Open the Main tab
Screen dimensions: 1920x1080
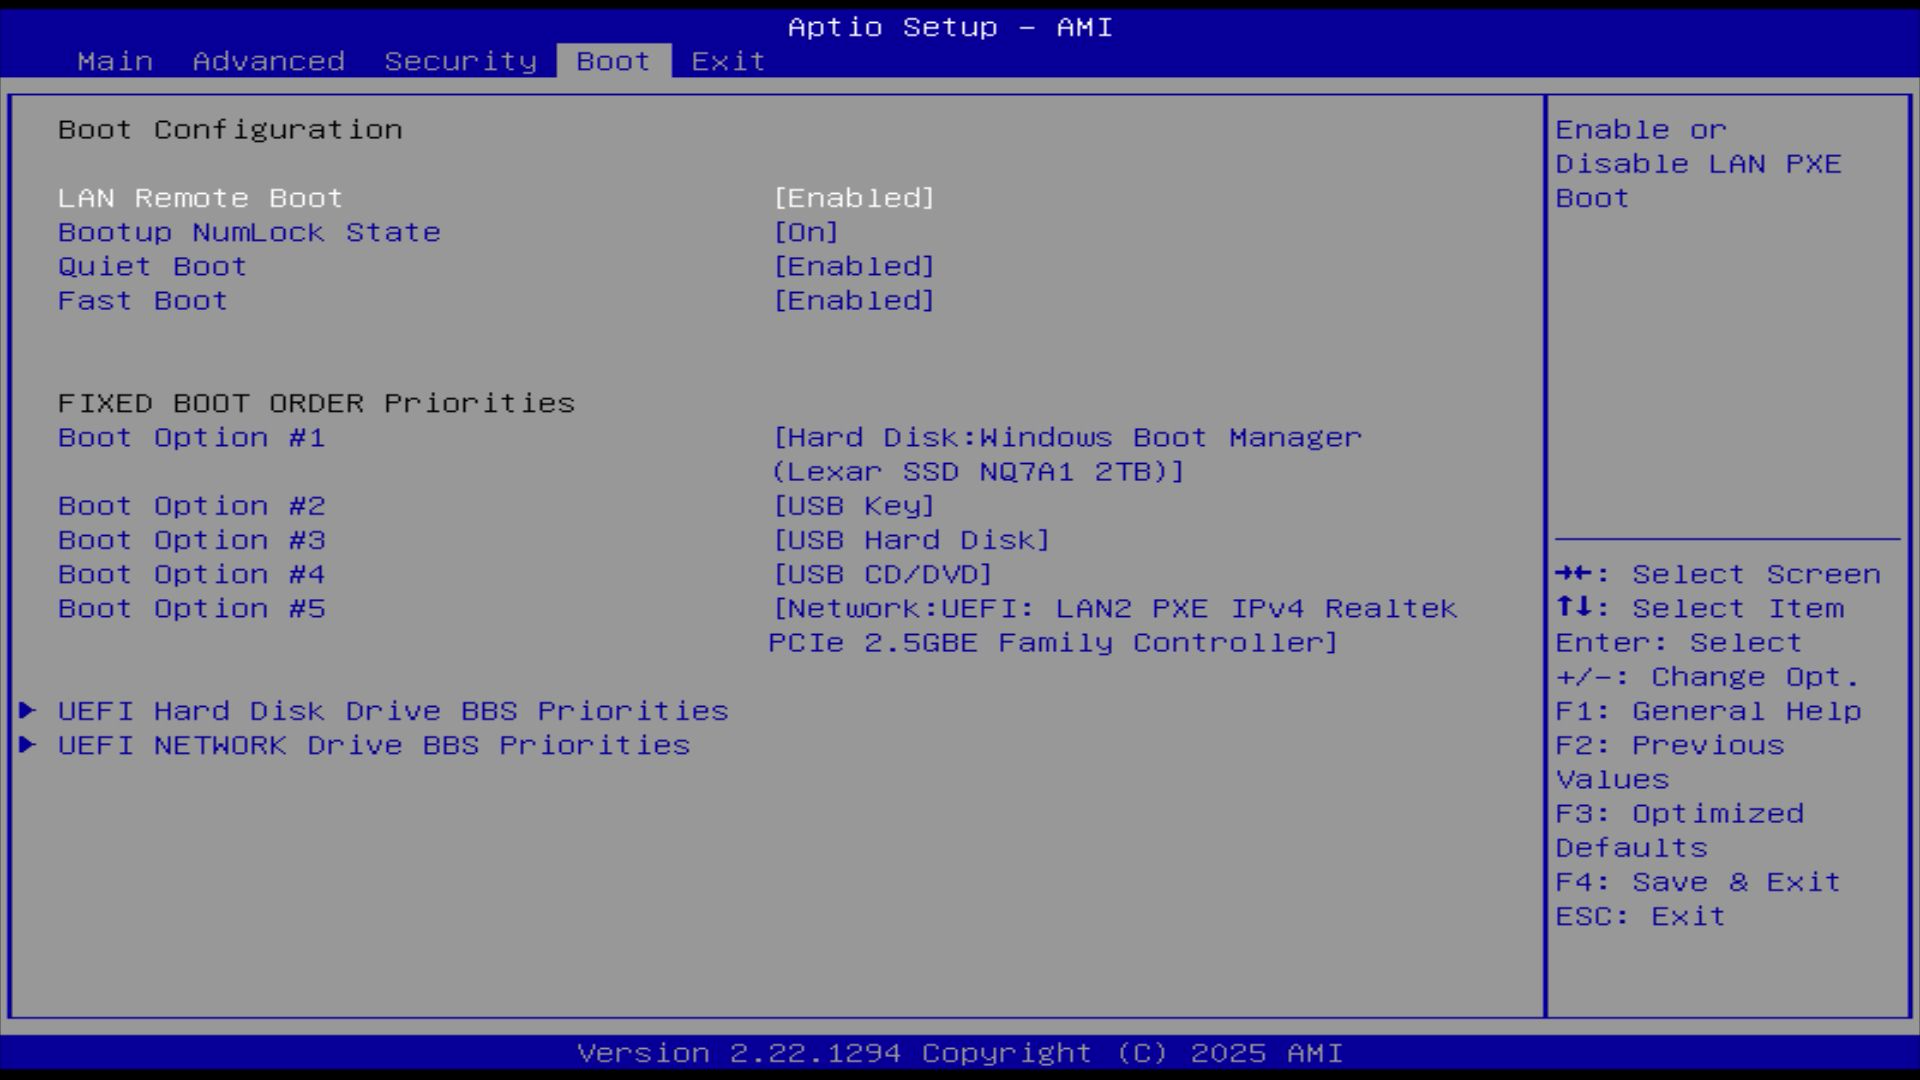pos(115,61)
